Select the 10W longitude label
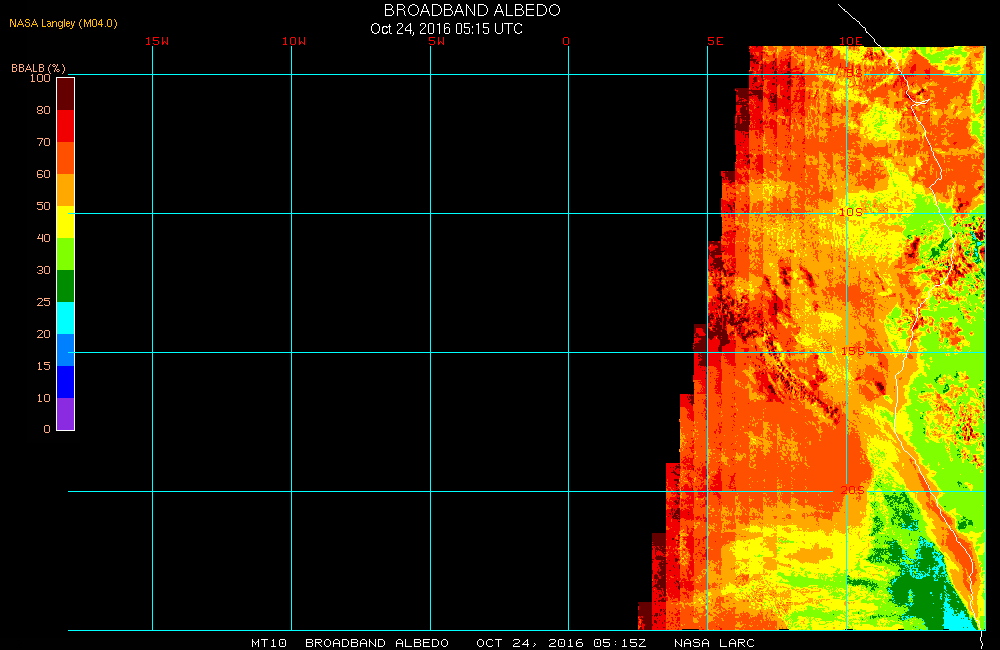 [x=294, y=41]
